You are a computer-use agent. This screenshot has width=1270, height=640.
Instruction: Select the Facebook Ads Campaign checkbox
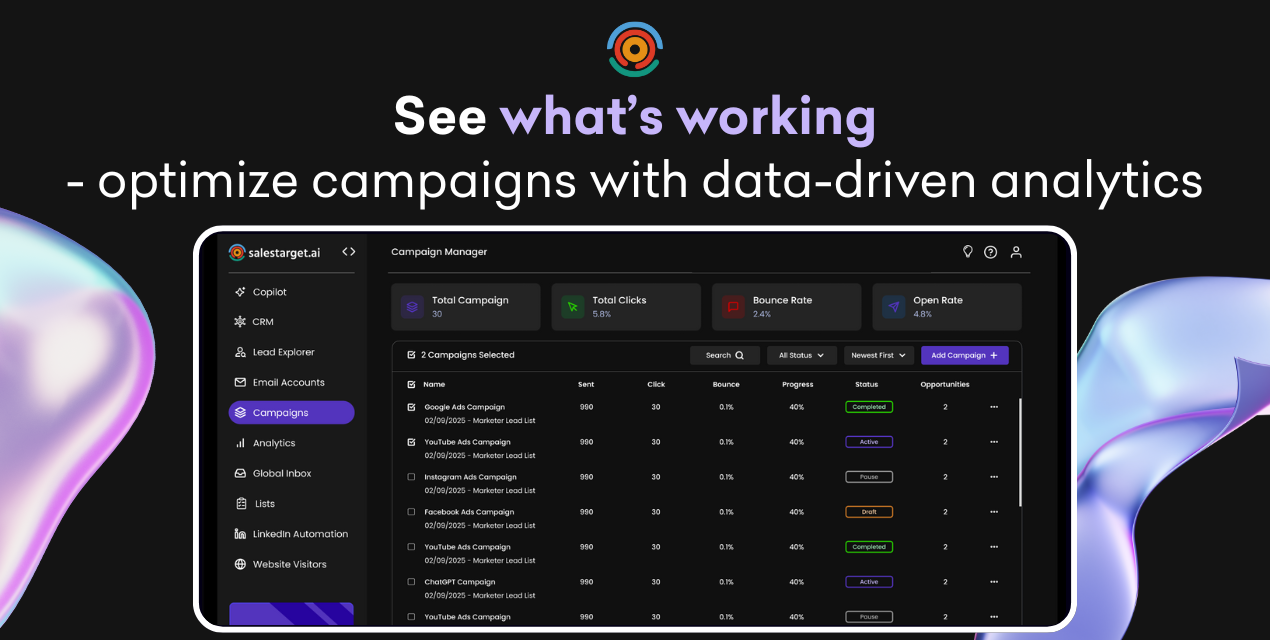(x=410, y=512)
